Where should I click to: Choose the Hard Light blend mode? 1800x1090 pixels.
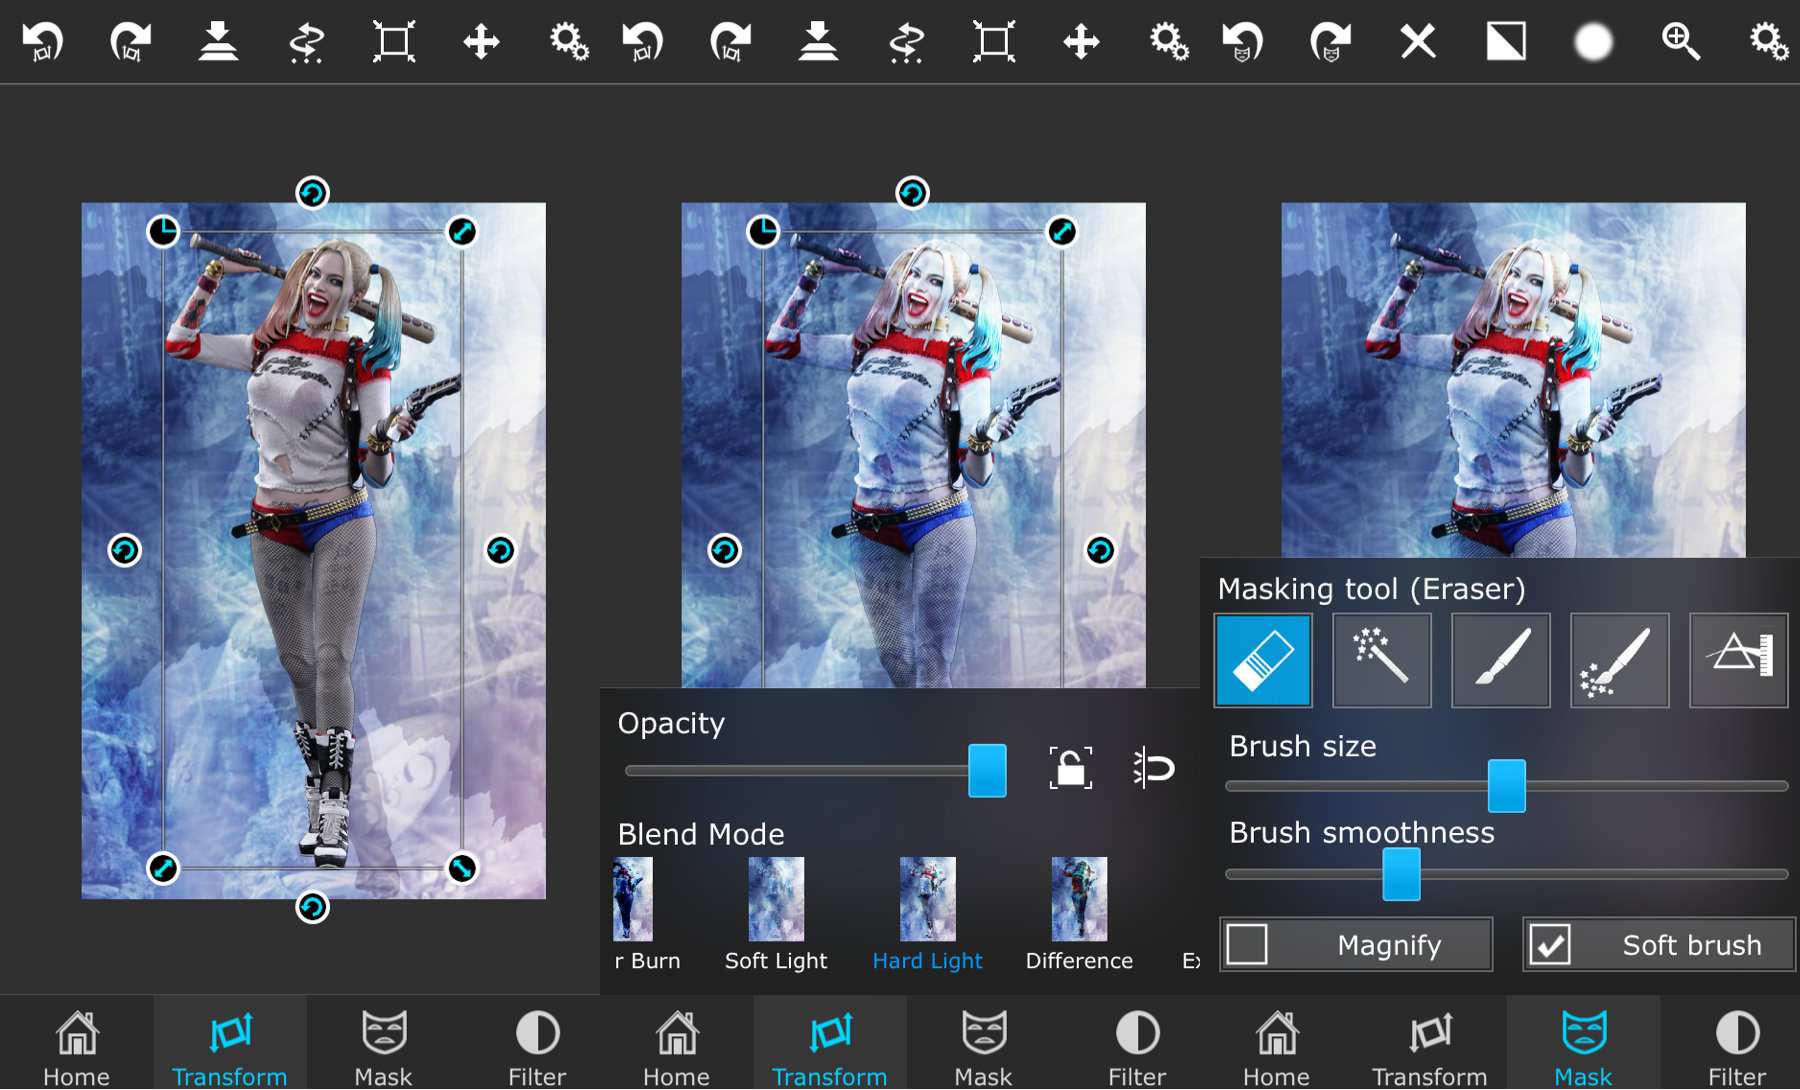927,915
